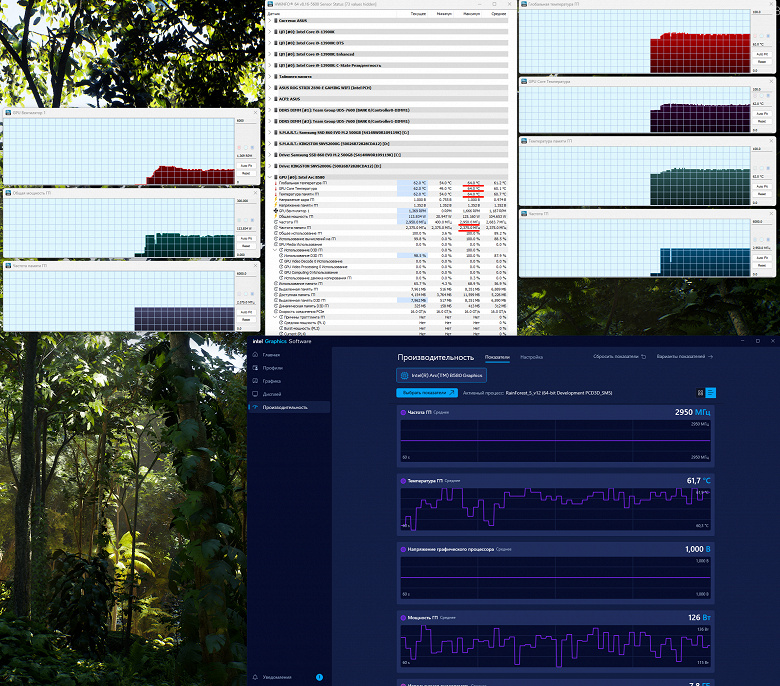
Task: Close the Температура памяти ГП graph window
Action: 772,141
